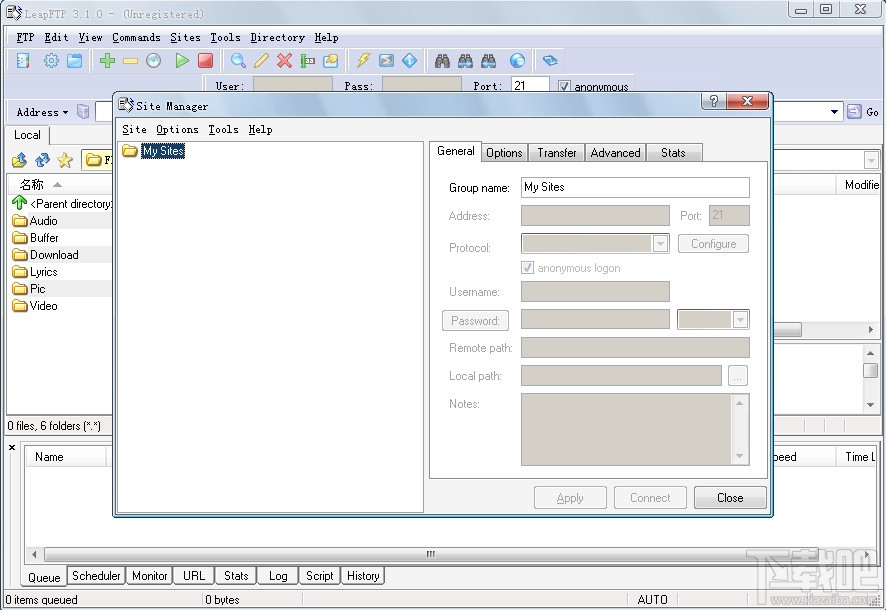Select the Download folder in local list
886x610 pixels.
(x=54, y=255)
